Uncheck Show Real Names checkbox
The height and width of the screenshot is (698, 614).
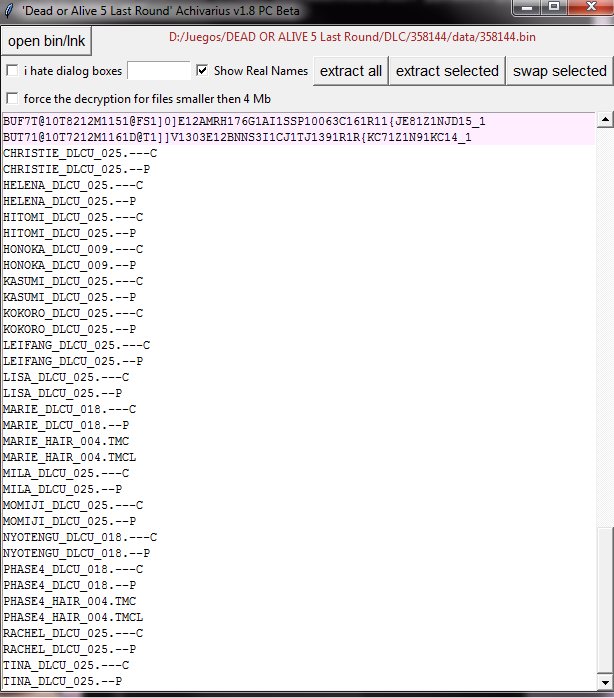202,70
